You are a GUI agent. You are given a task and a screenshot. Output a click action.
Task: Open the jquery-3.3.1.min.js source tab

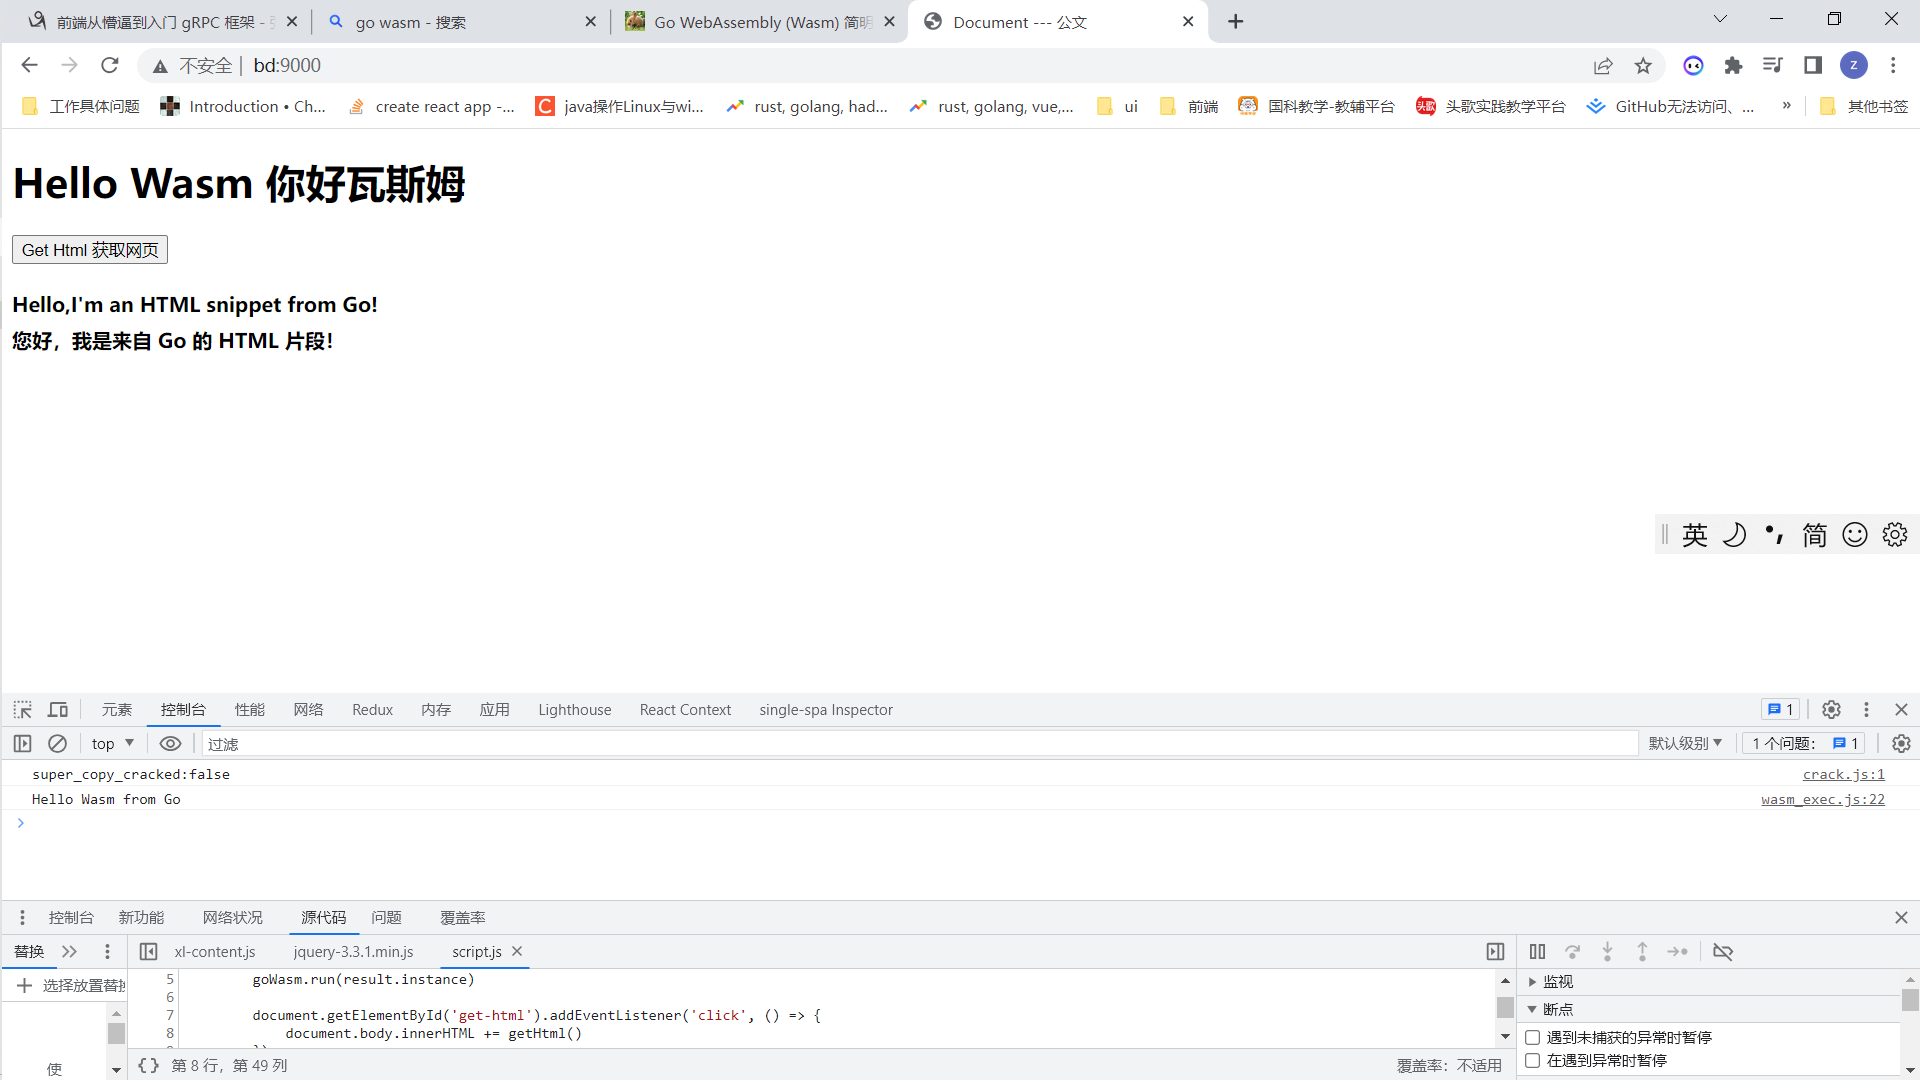click(x=353, y=952)
